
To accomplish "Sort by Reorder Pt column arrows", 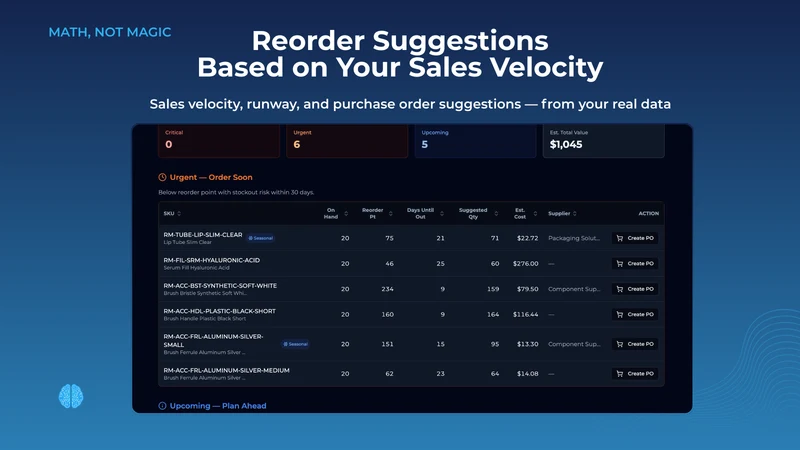I will [390, 213].
